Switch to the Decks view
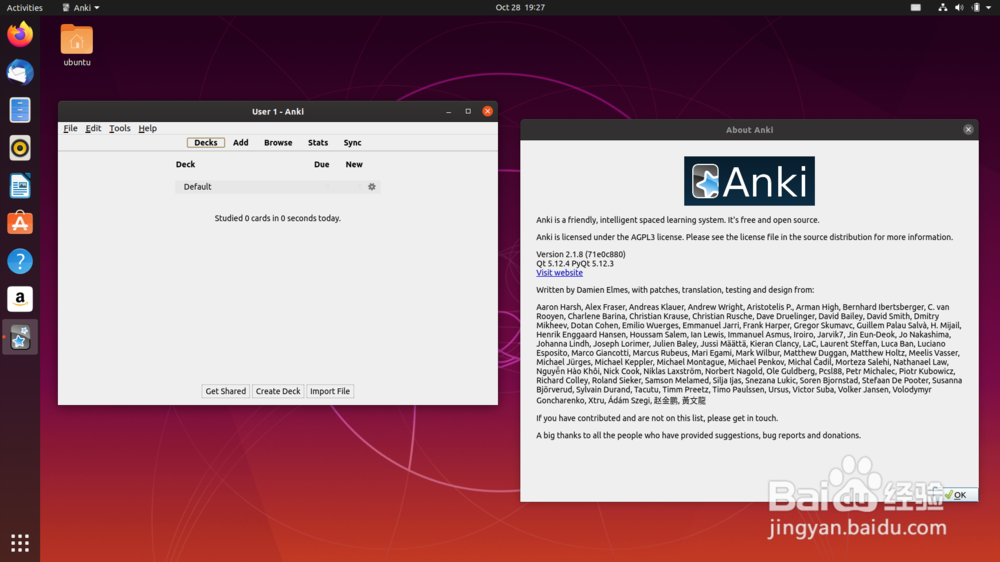 [x=205, y=143]
